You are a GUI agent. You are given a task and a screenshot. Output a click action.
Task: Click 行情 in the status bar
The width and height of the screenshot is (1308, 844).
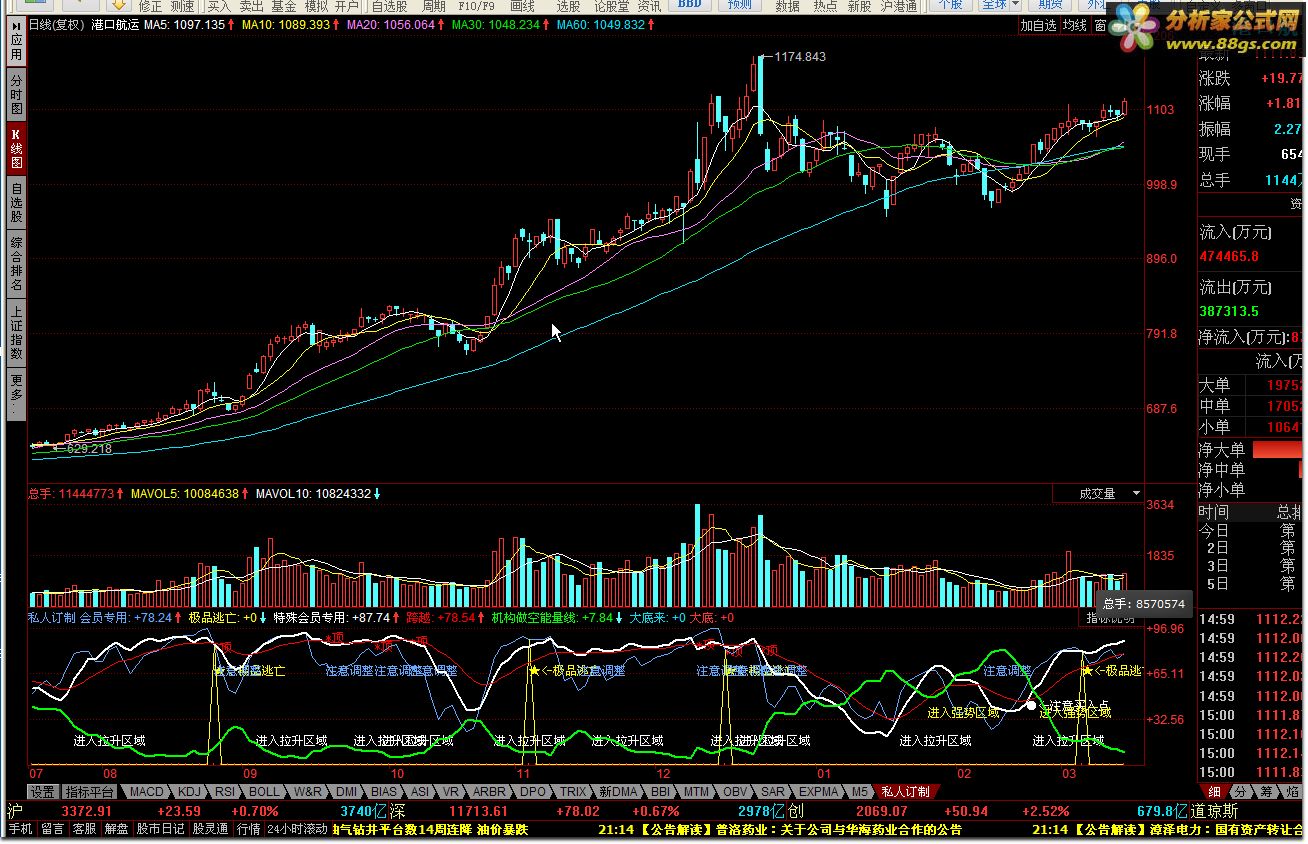tap(248, 829)
